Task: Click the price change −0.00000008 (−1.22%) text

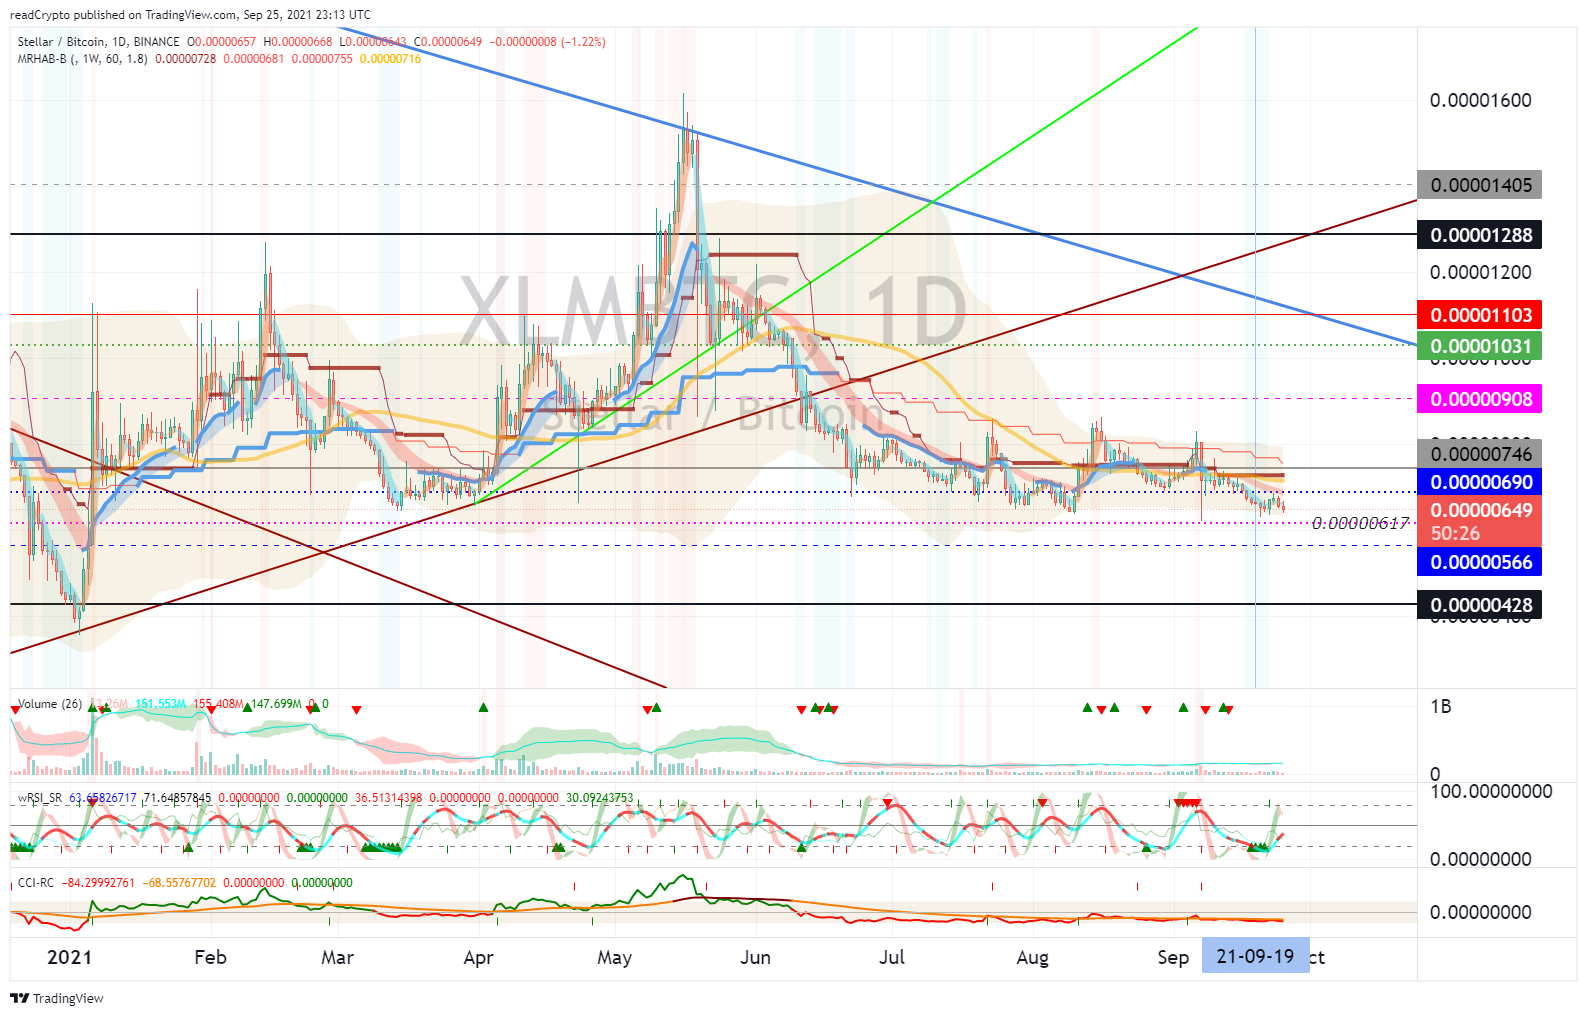Action: [x=547, y=42]
